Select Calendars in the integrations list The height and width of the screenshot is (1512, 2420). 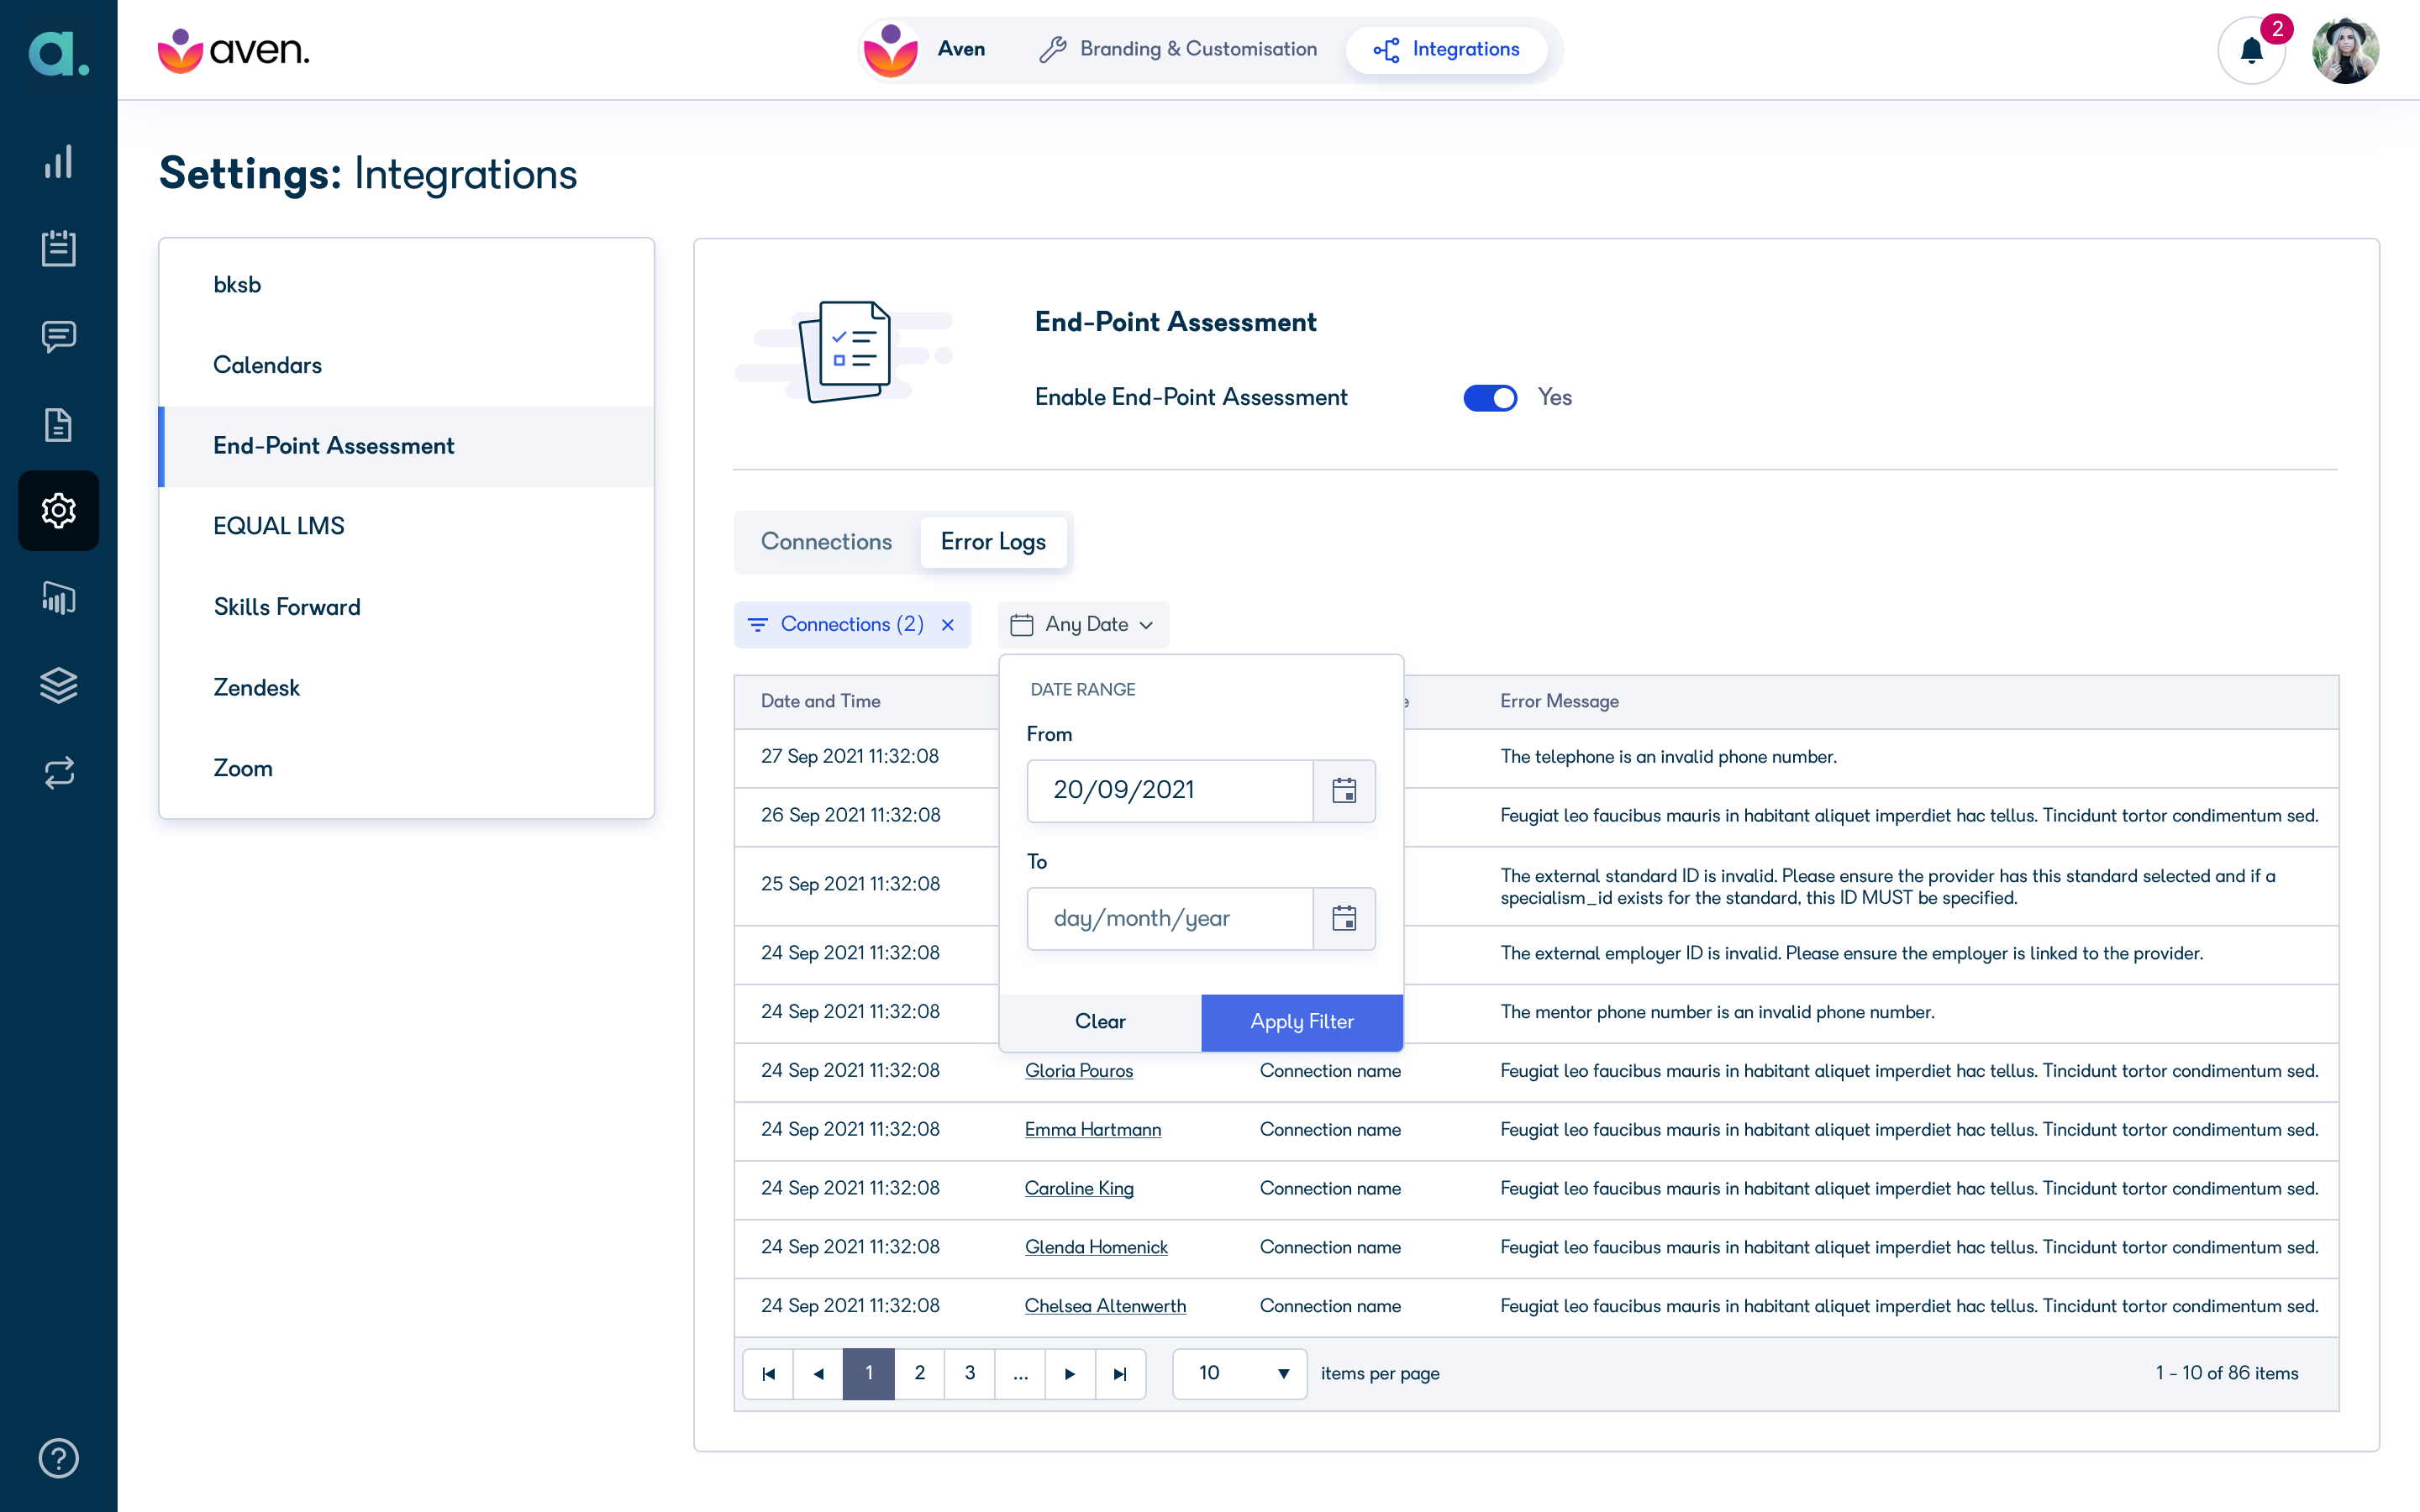[407, 365]
